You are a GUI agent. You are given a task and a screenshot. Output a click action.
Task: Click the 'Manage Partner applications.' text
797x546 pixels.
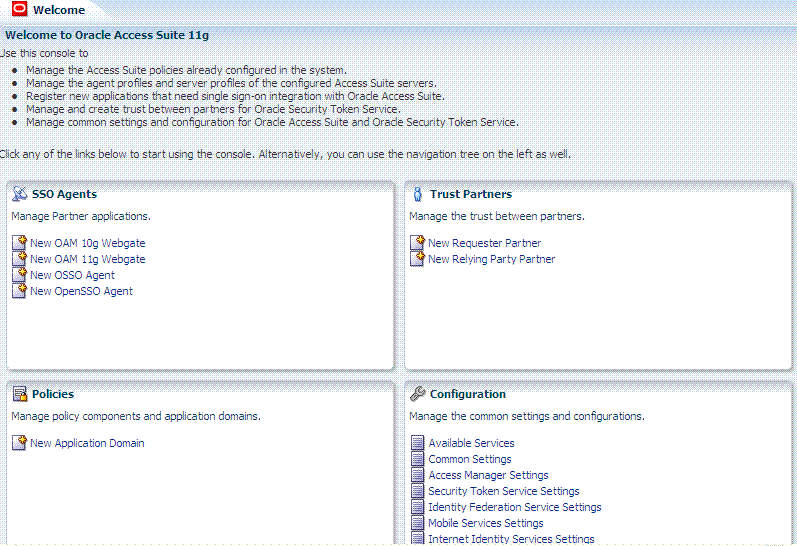coord(81,216)
